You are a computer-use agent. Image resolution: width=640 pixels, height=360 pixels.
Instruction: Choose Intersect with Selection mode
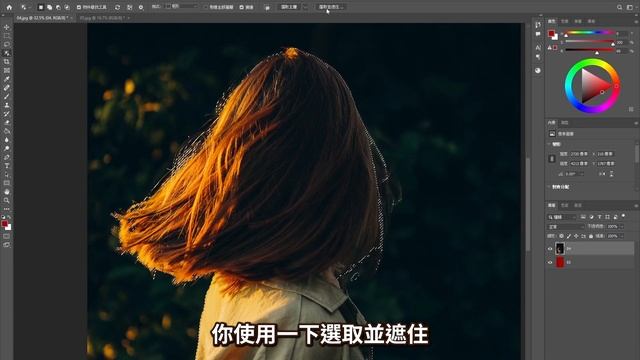[67, 7]
